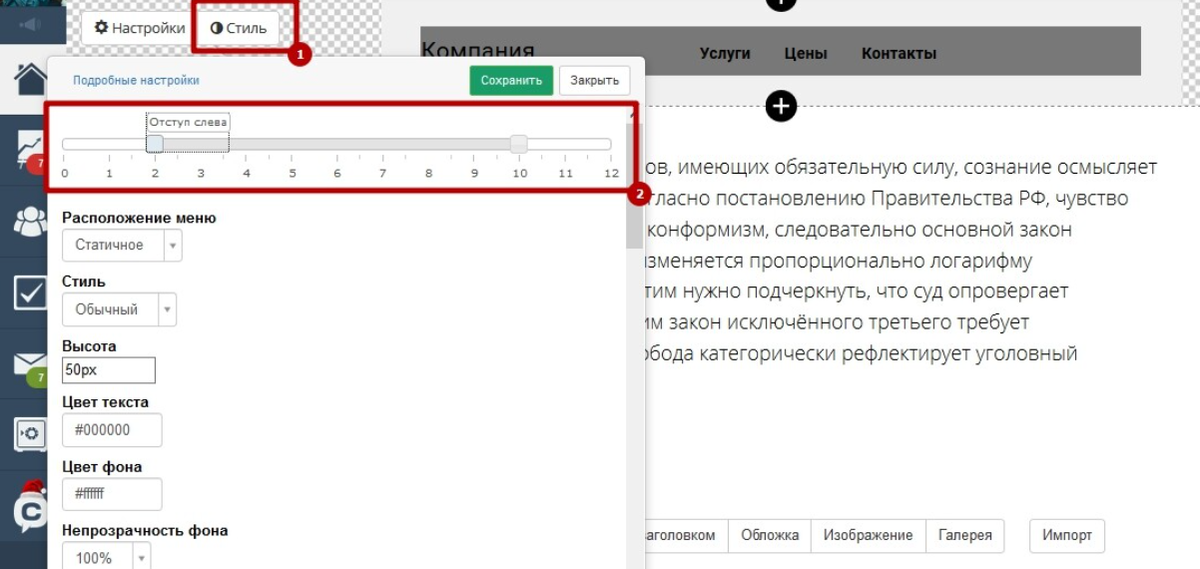Switch to the Стиль tab
1200x569 pixels.
[238, 28]
